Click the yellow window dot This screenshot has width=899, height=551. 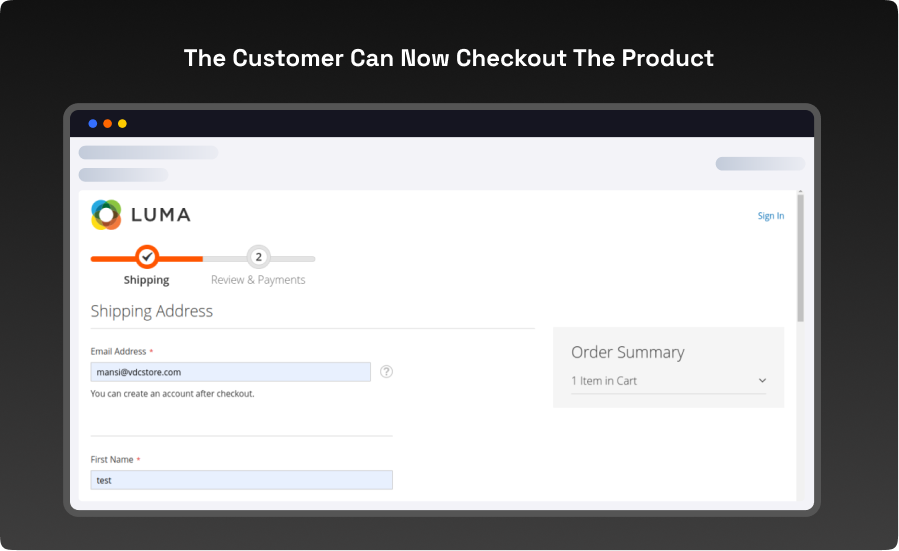coord(122,124)
